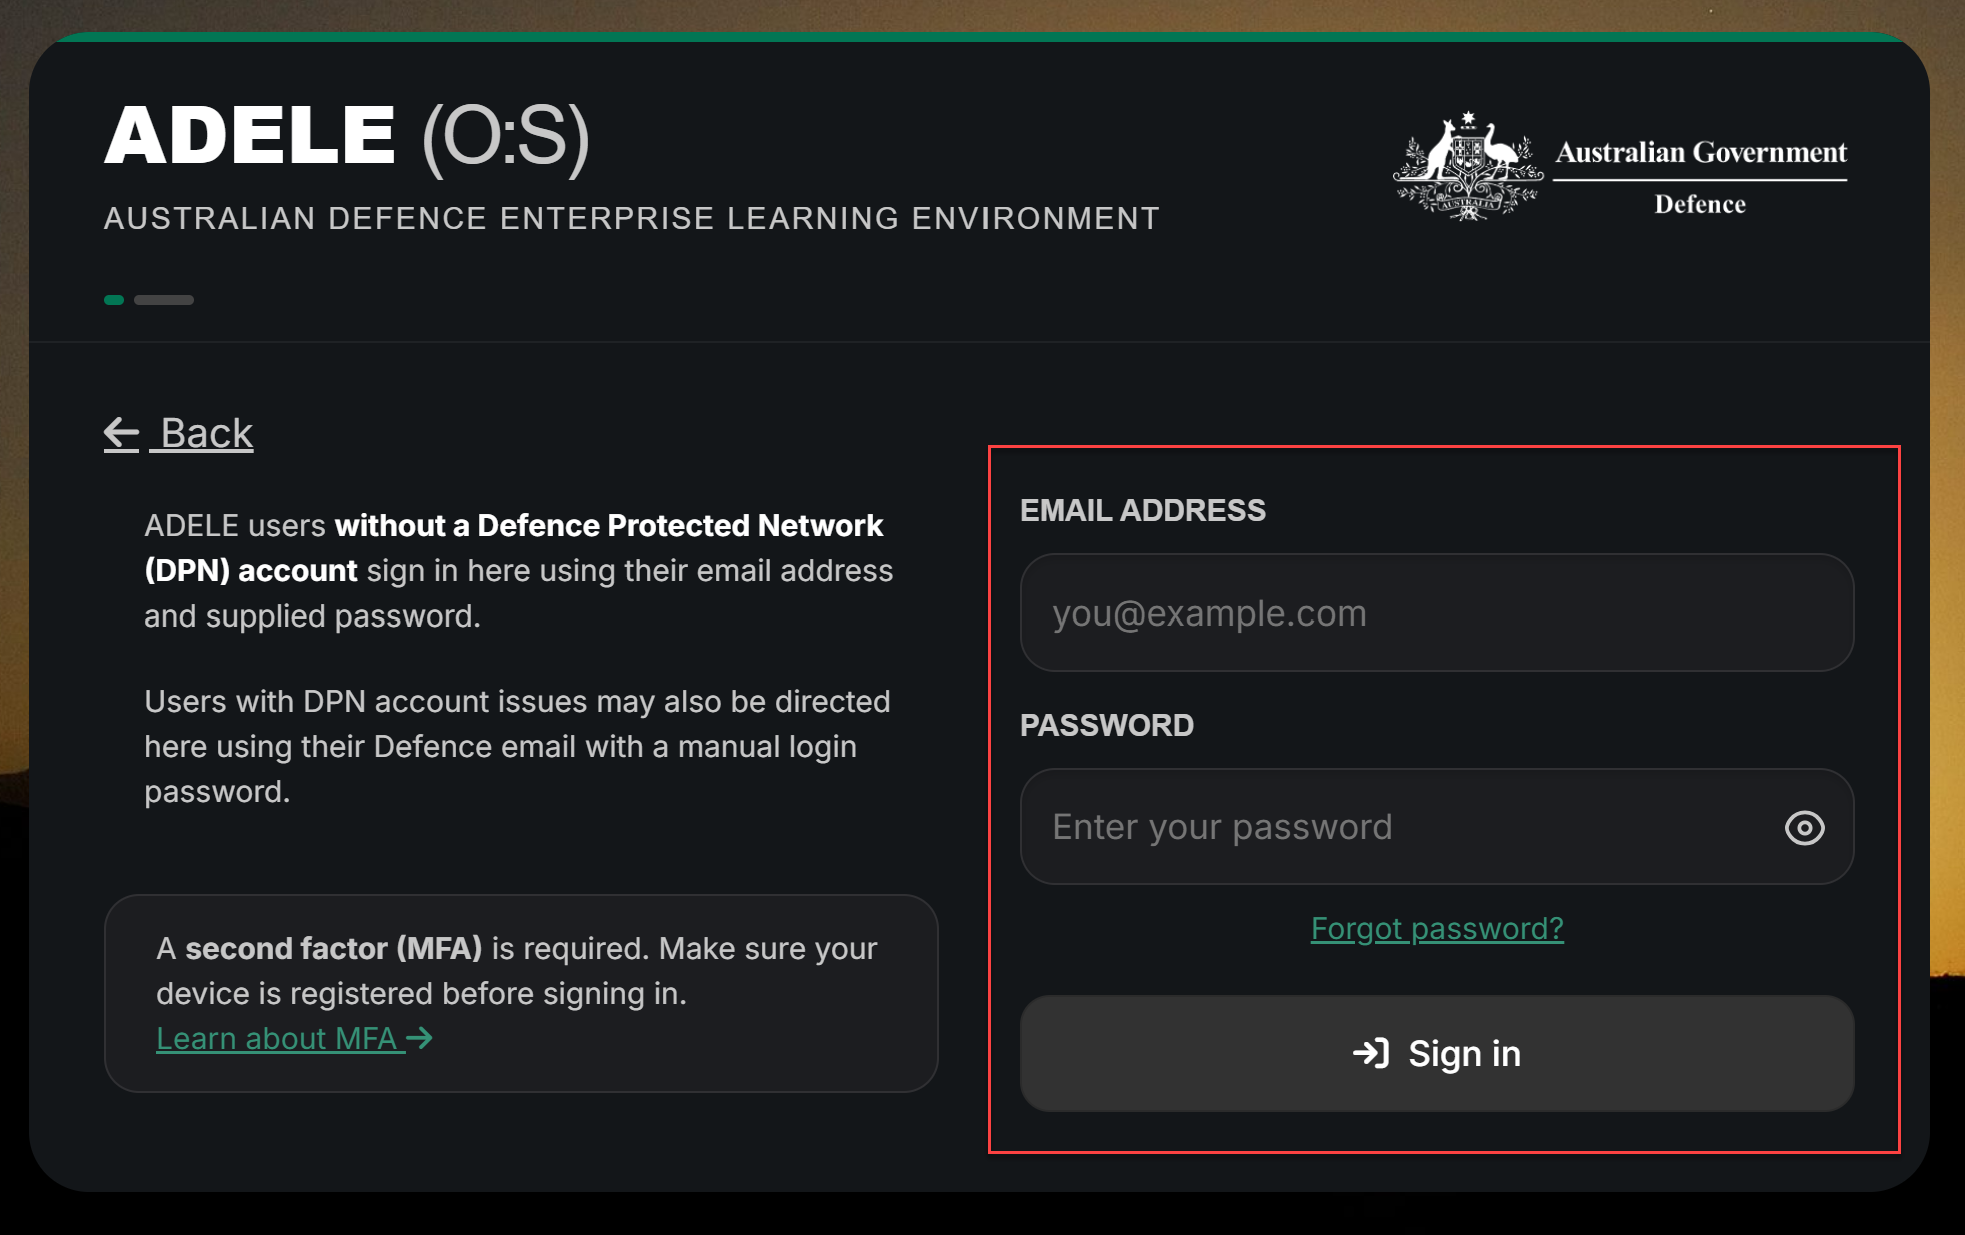
Task: Click the PASSWORD label
Action: tap(1107, 725)
